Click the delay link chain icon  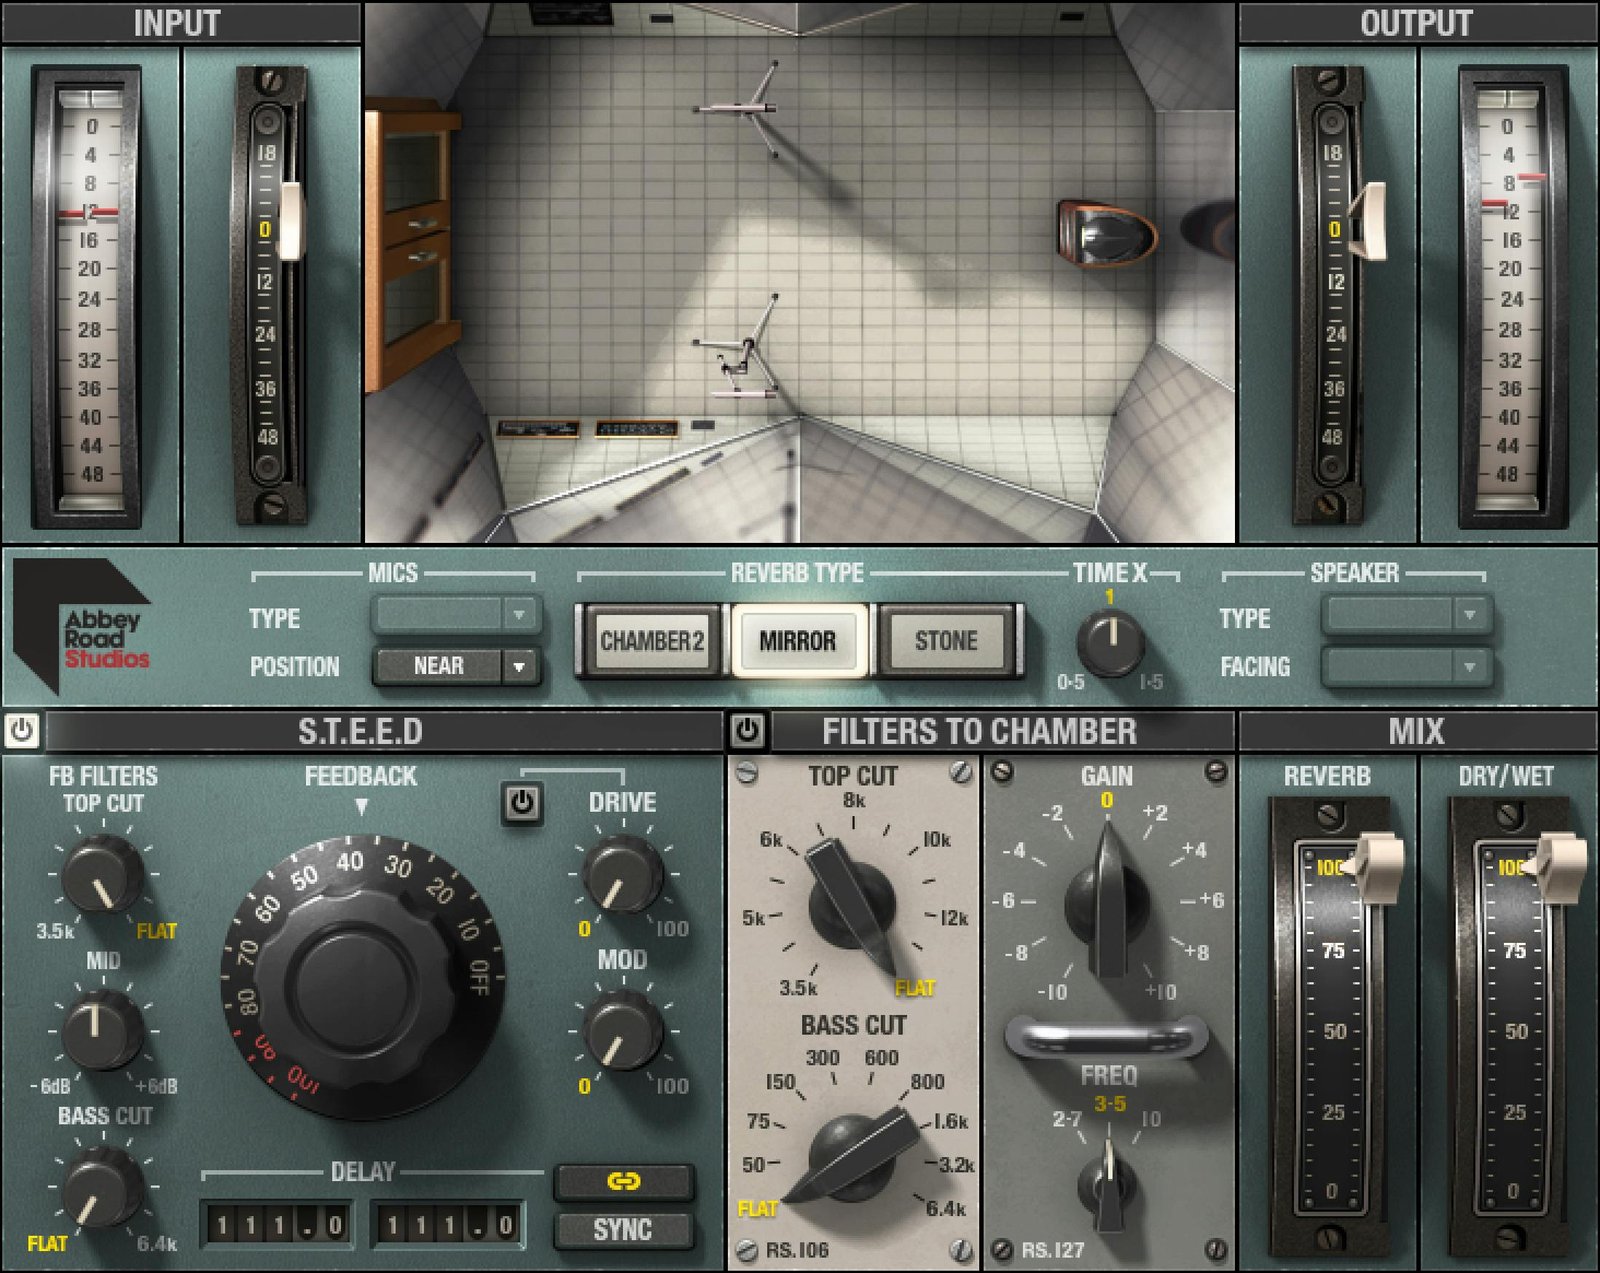[x=623, y=1182]
